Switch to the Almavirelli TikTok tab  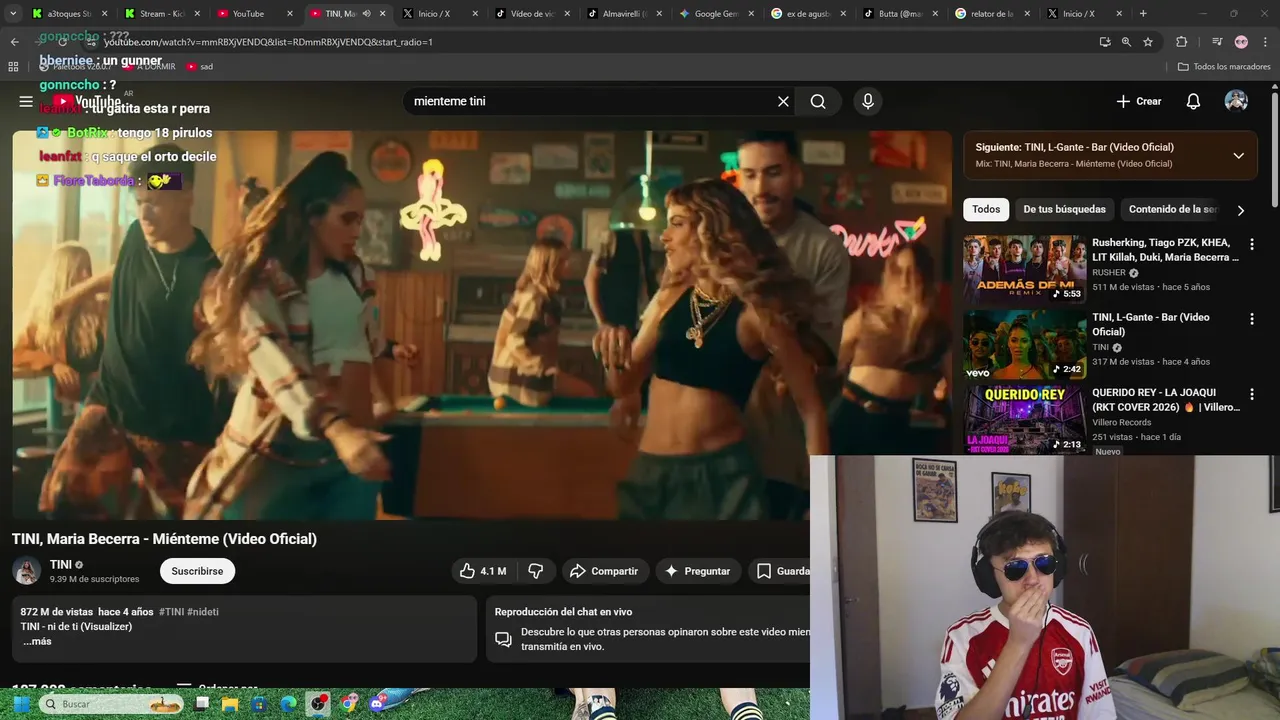[x=623, y=14]
